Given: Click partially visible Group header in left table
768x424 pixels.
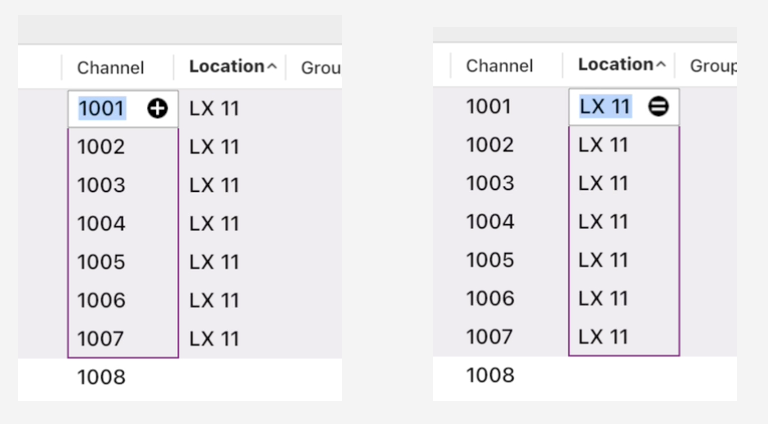Looking at the screenshot, I should (321, 69).
